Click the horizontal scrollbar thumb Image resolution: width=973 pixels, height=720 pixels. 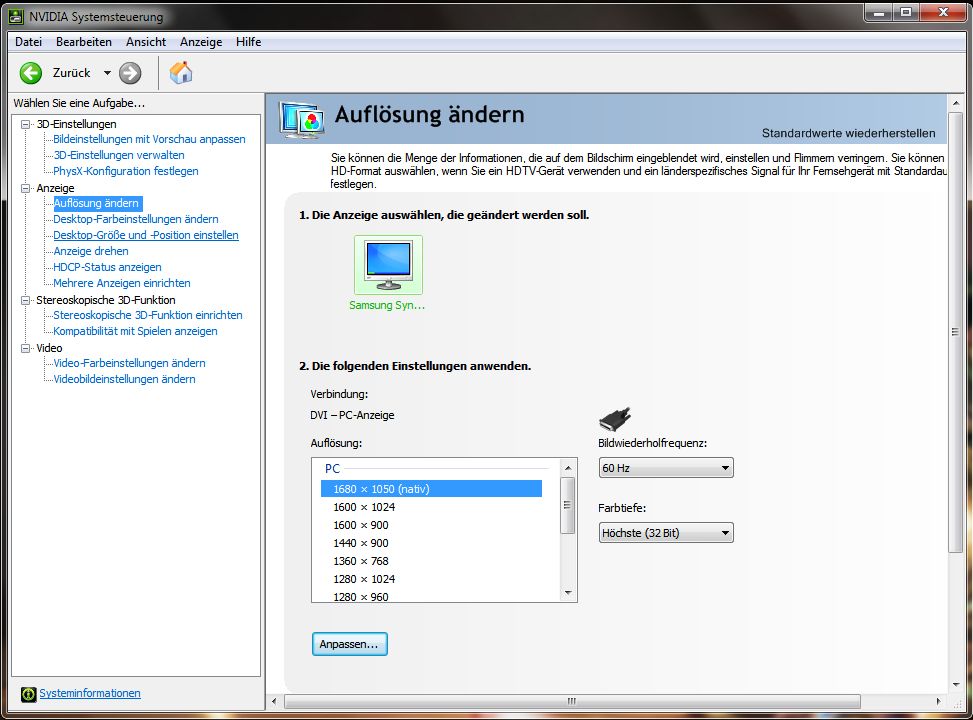pyautogui.click(x=572, y=701)
